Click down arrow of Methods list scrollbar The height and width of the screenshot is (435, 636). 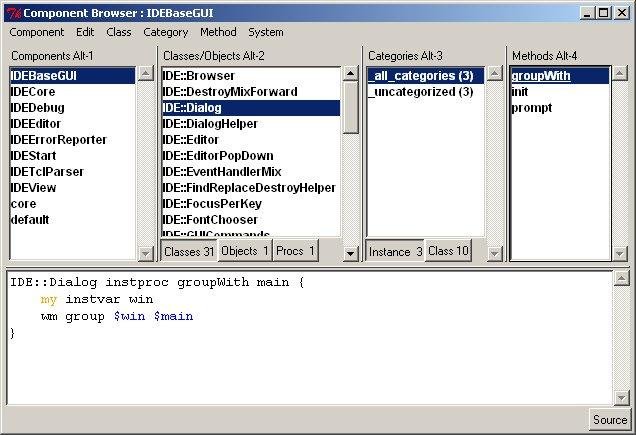point(619,253)
